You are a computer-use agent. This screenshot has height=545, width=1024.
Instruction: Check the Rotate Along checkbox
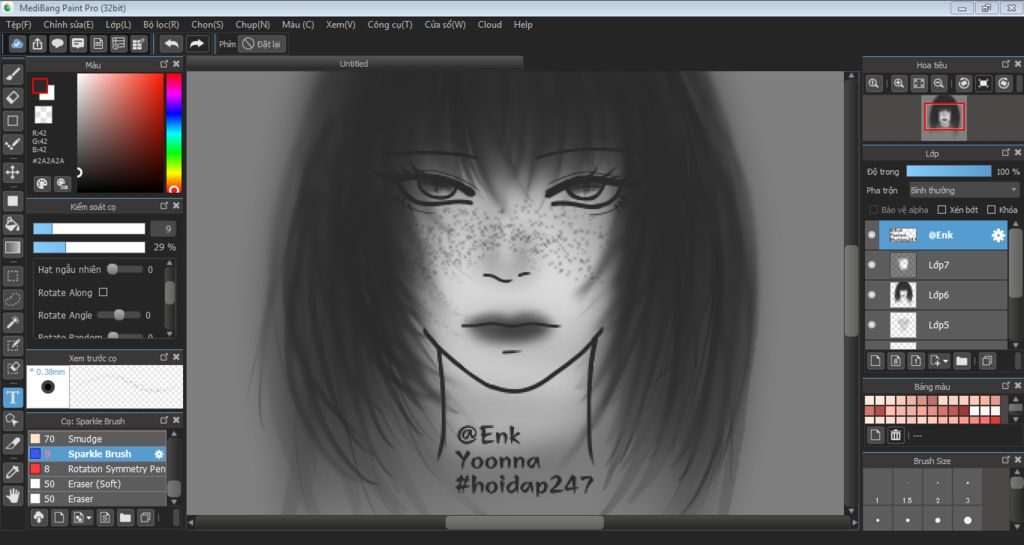tap(103, 292)
